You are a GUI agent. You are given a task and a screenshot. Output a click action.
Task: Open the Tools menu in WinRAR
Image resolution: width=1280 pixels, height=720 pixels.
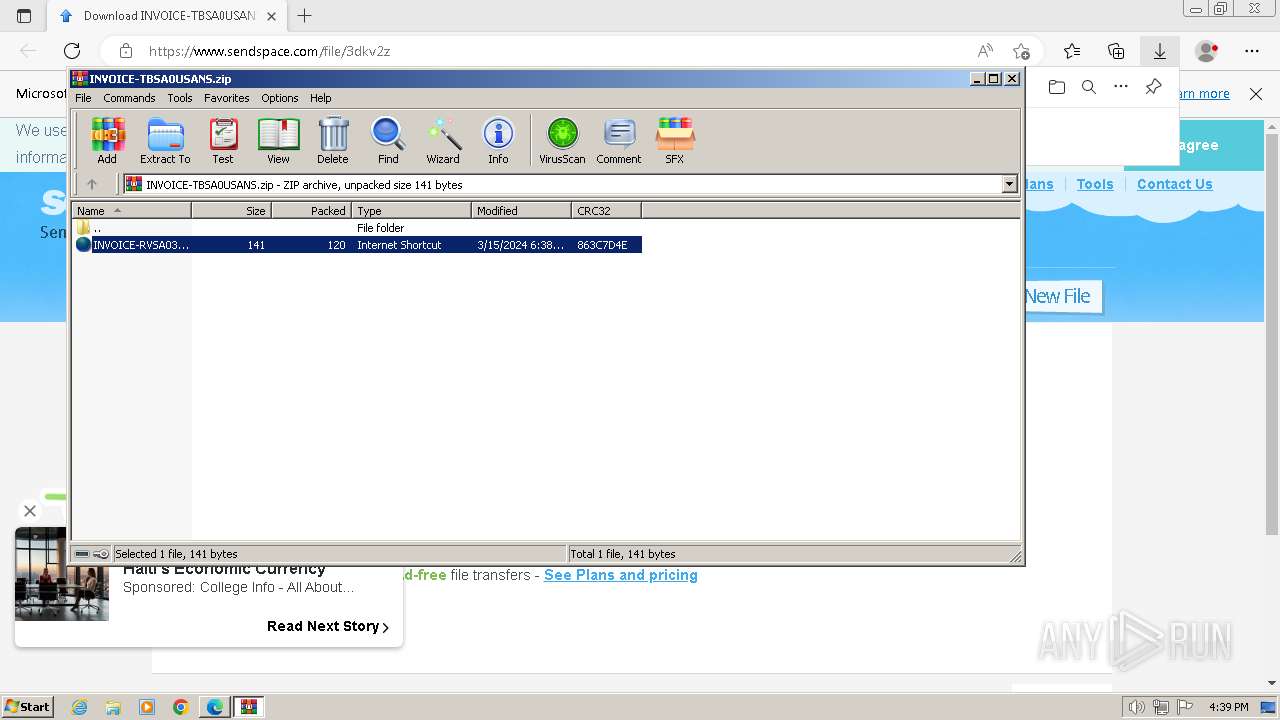[x=180, y=98]
